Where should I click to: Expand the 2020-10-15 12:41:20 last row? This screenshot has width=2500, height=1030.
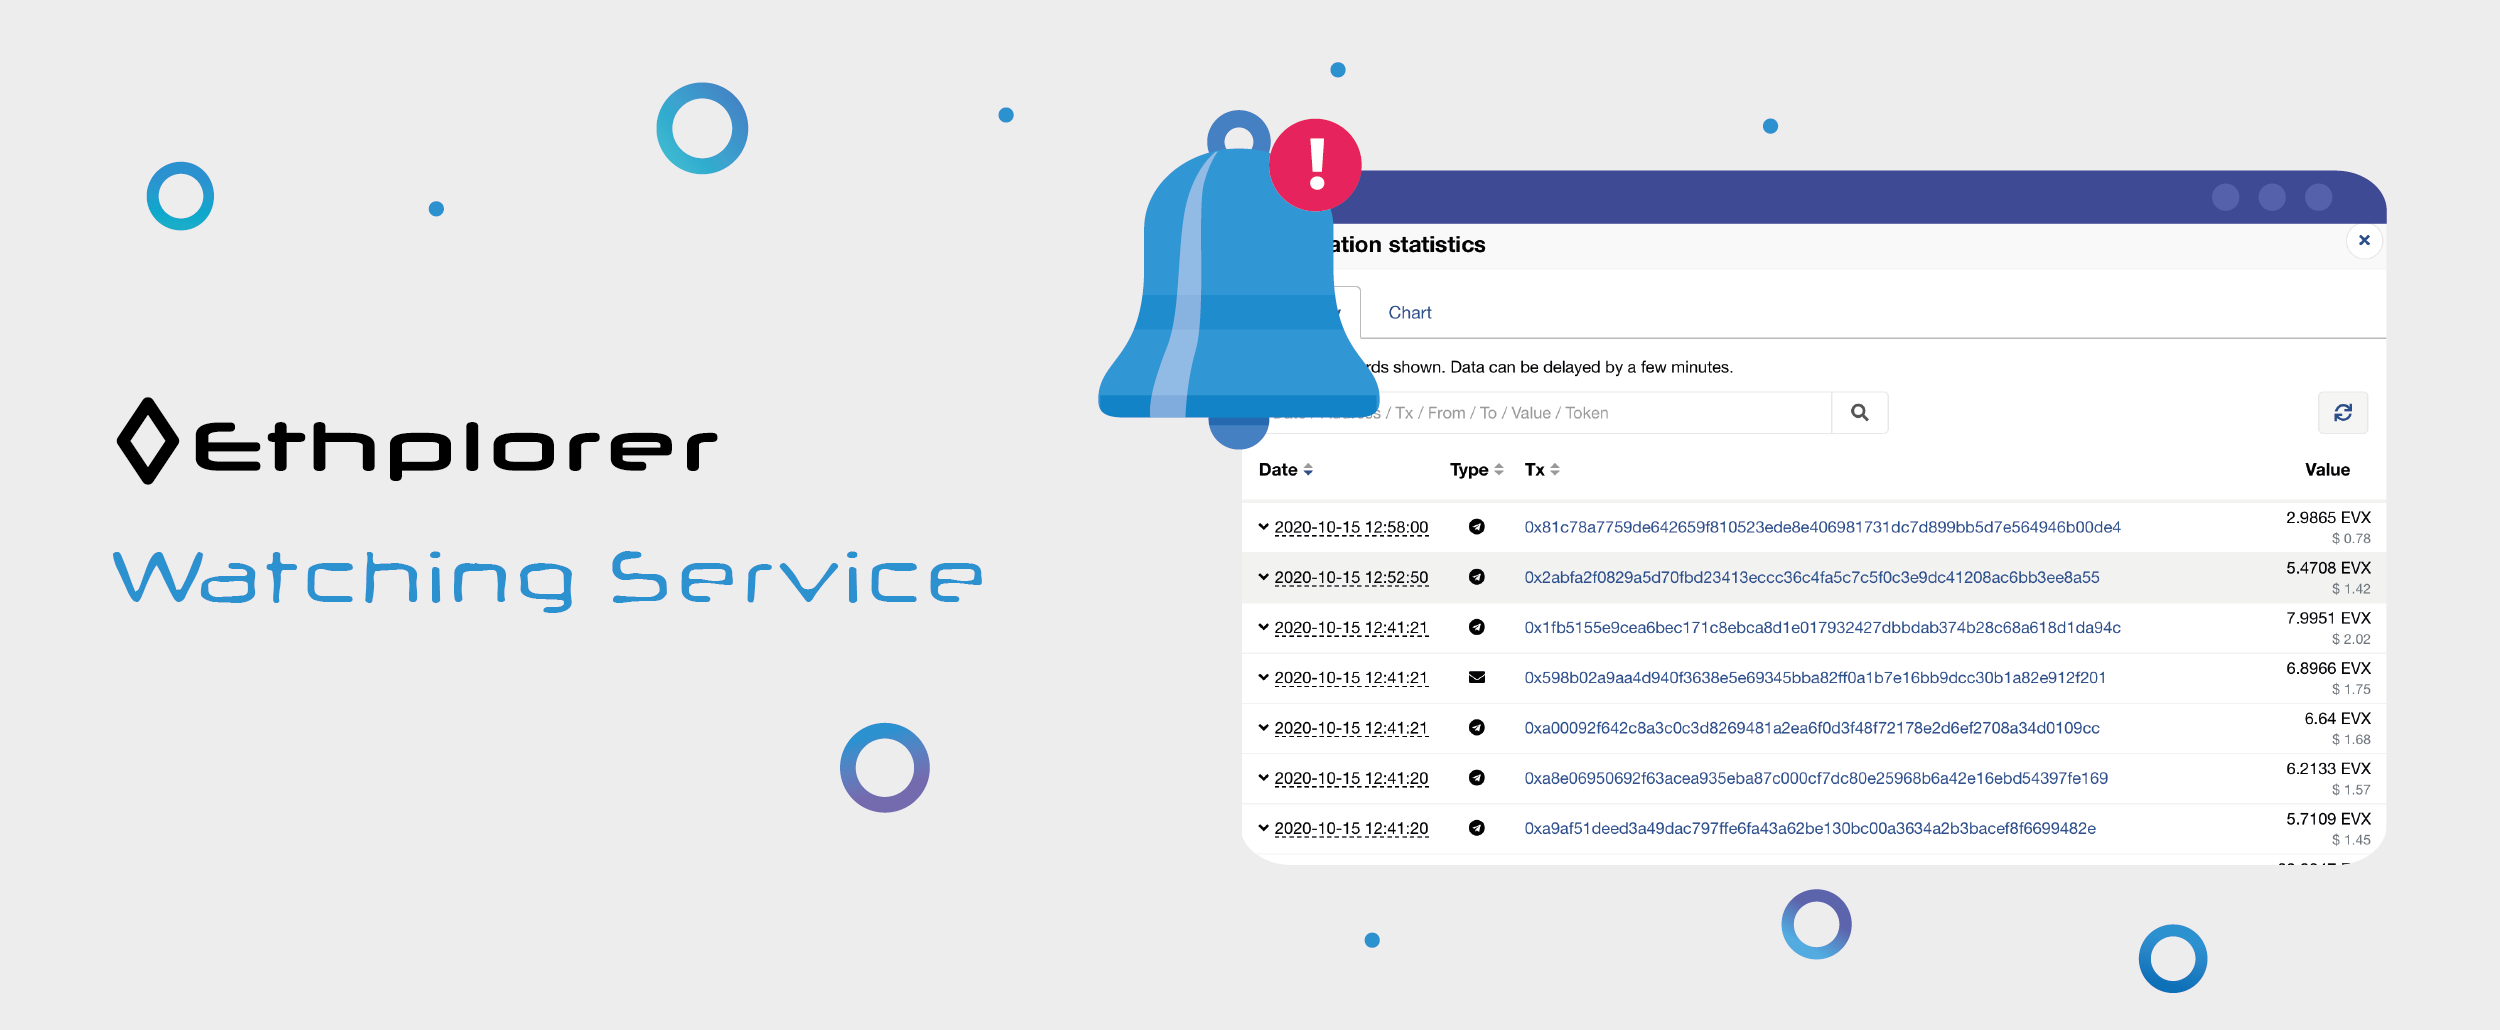pos(1264,828)
